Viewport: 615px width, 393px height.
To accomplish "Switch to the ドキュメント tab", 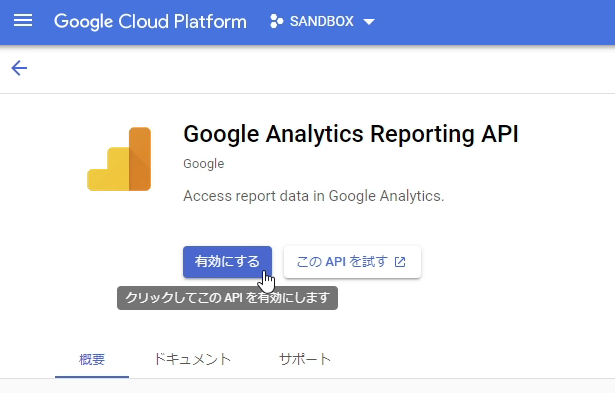I will click(x=192, y=359).
